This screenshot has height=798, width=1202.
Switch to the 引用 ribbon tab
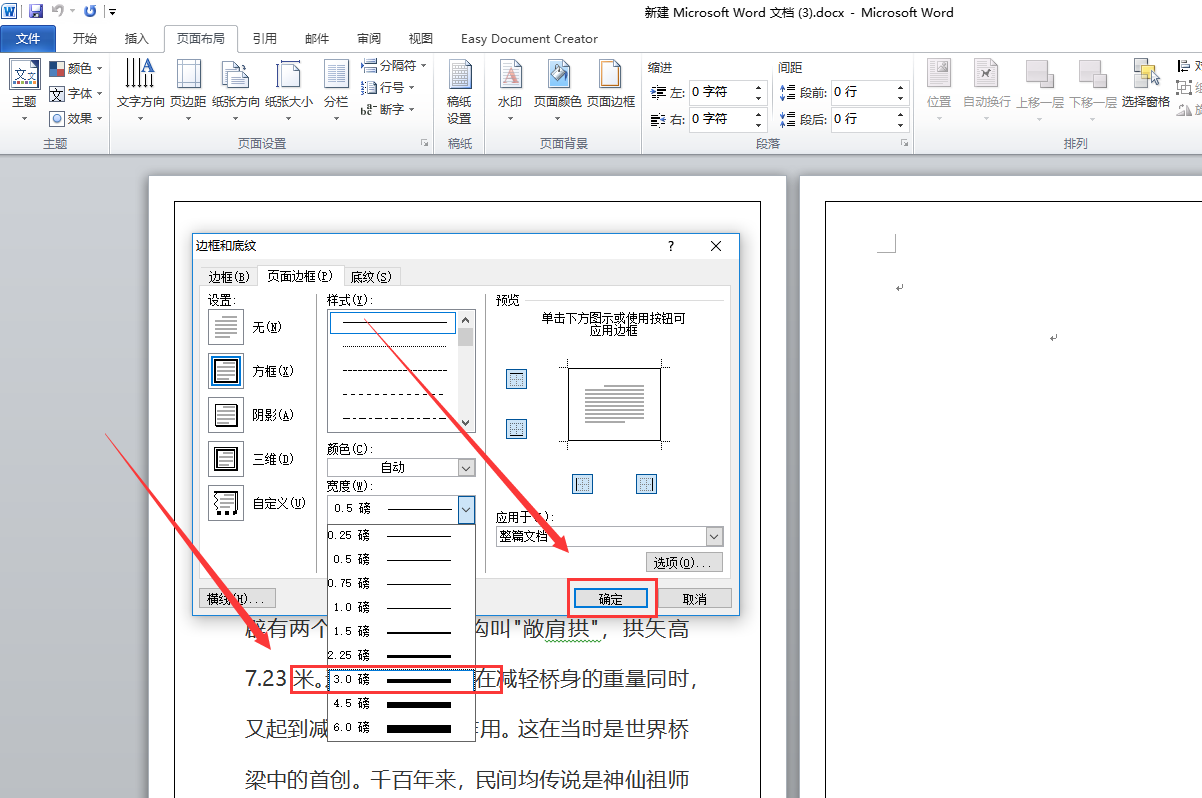pos(265,39)
